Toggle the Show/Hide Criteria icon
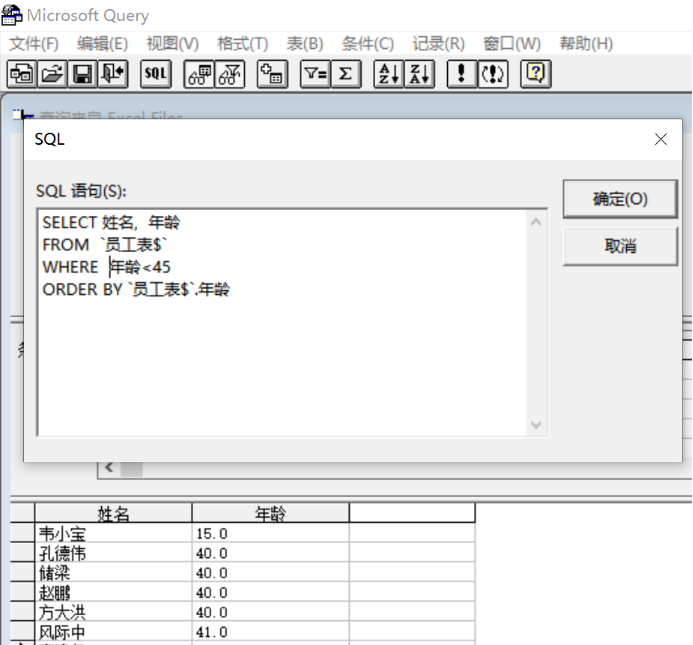The width and height of the screenshot is (693, 645). 230,74
